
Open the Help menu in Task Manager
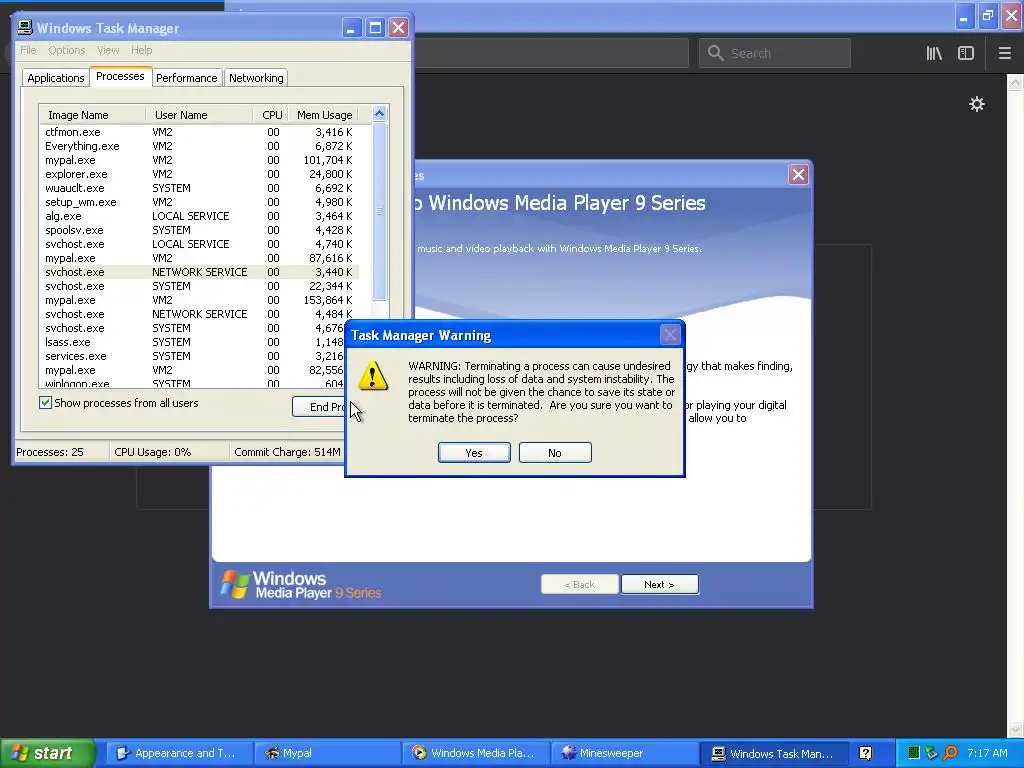142,50
